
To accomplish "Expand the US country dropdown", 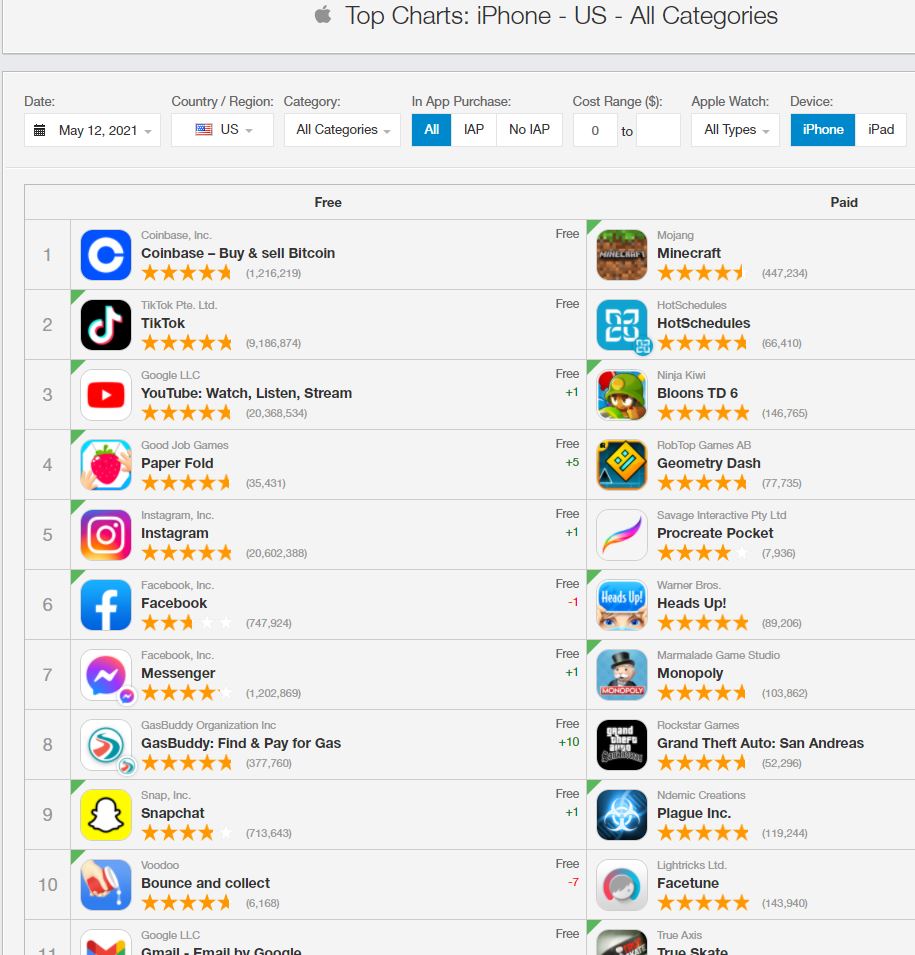I will (x=222, y=130).
